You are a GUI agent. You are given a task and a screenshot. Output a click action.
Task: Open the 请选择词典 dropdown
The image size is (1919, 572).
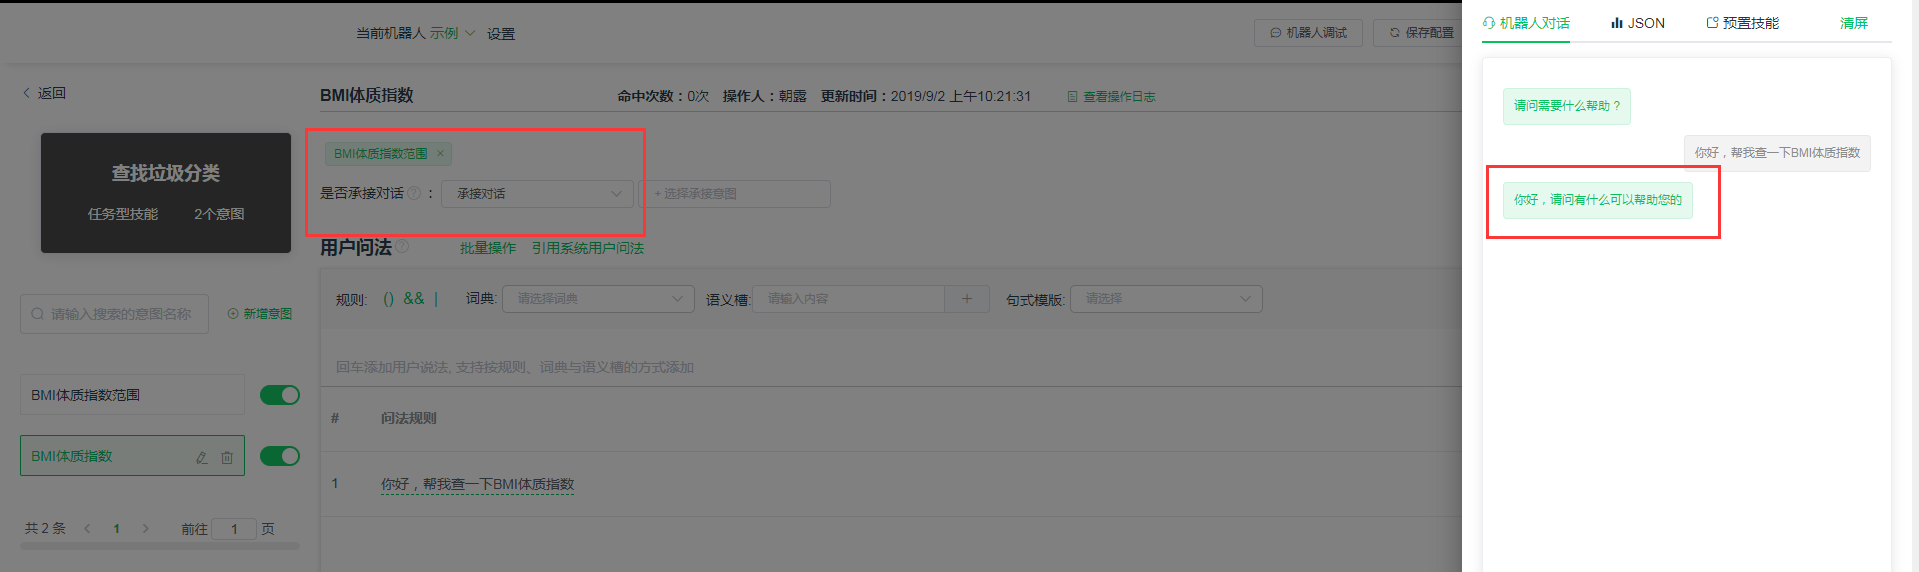(598, 298)
